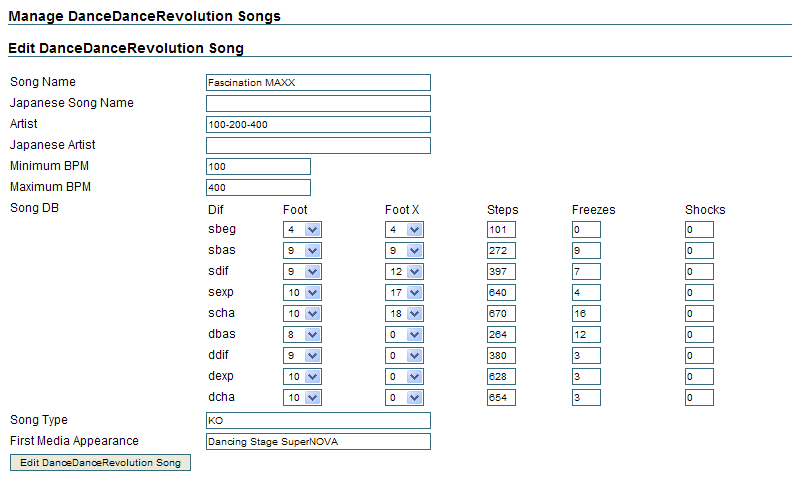Select the sdif Steps field showing 397
Screen dimensions: 800x479
[x=501, y=271]
